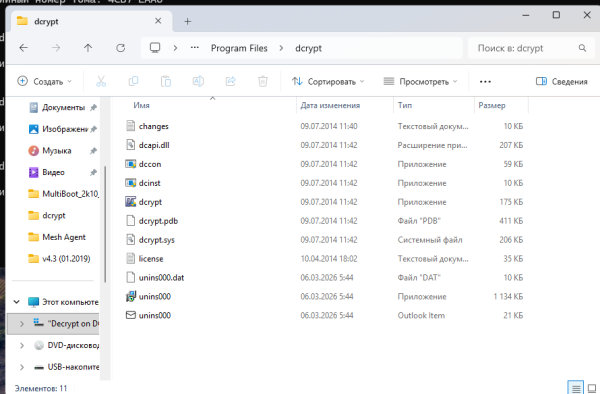Screen dimensions: 600x394
Task: Refresh the dcrypt folder view
Action: point(121,48)
